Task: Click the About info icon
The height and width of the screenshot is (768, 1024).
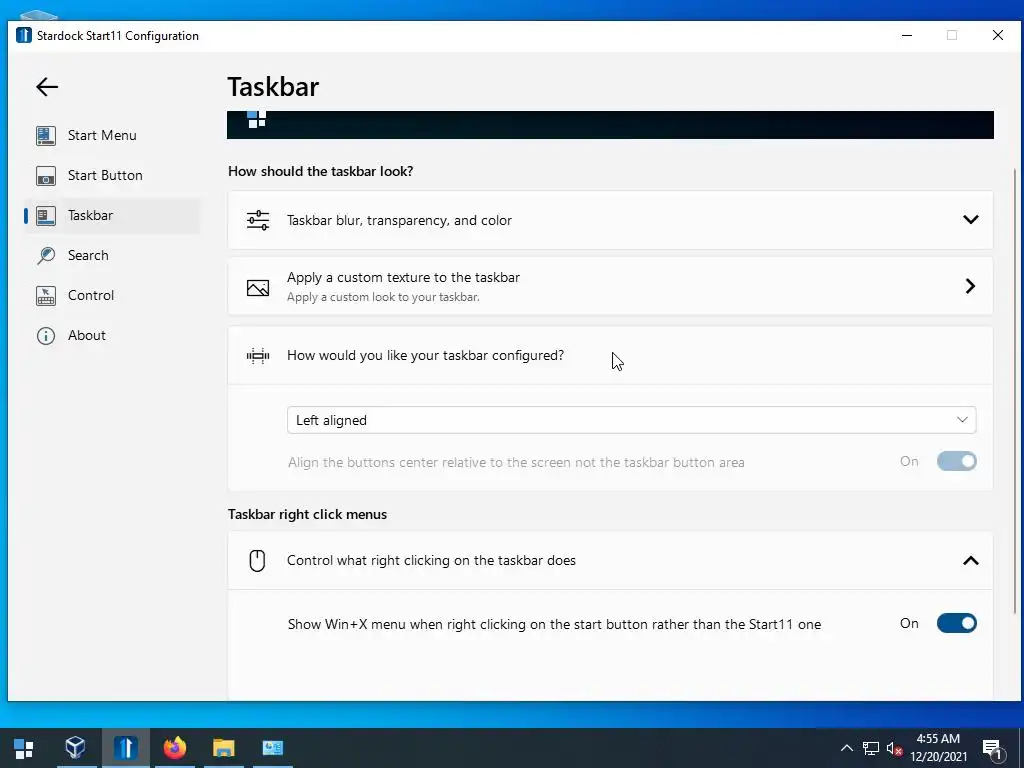Action: [46, 335]
